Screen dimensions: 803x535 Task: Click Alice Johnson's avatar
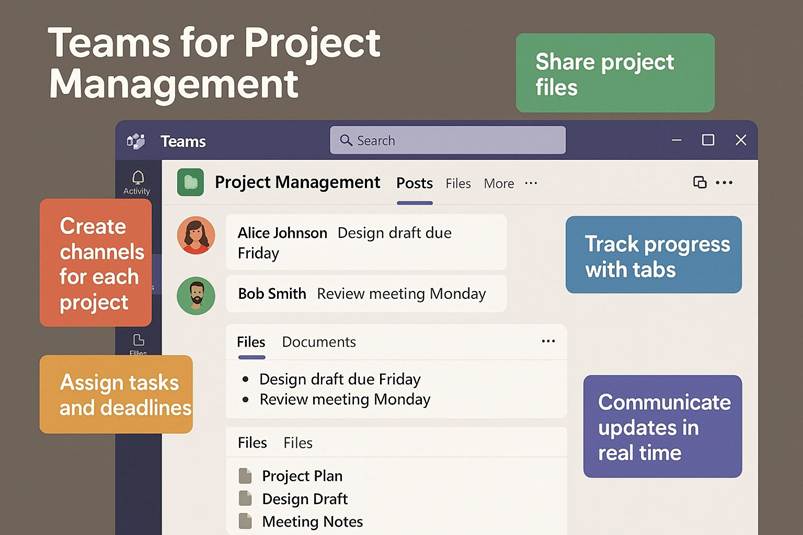196,236
